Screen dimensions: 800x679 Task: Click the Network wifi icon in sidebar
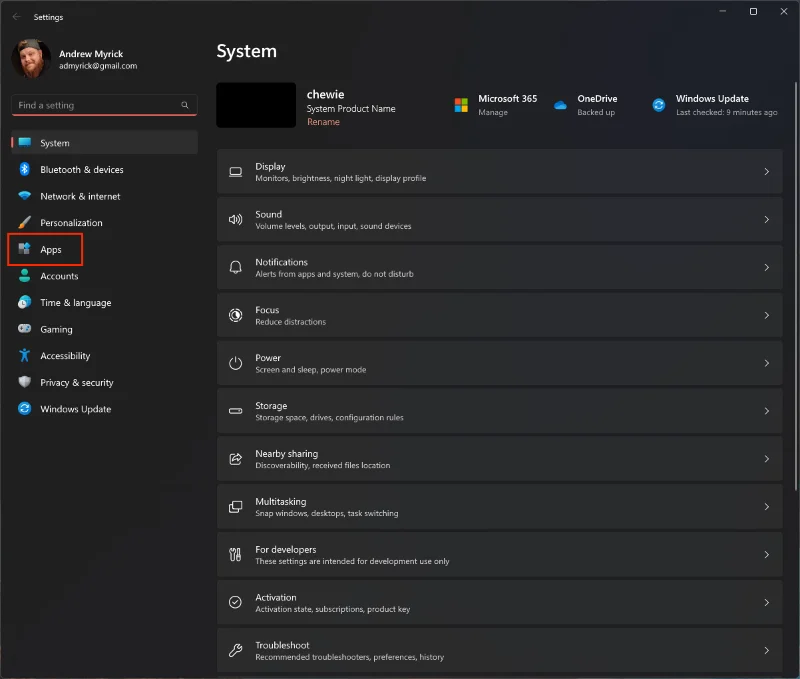tap(24, 195)
